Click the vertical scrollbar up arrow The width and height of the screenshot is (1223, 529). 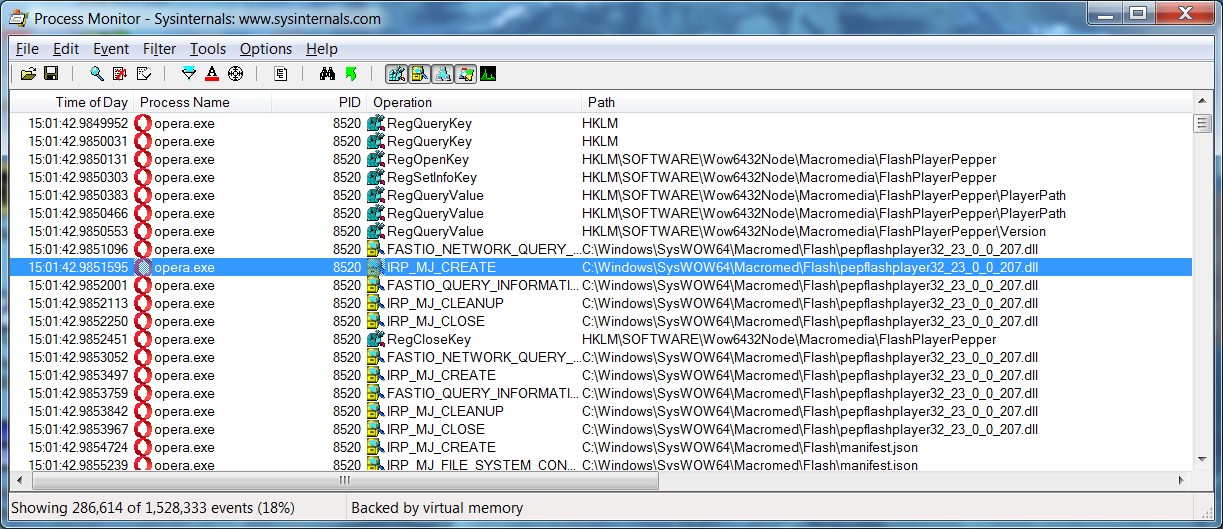tap(1201, 102)
